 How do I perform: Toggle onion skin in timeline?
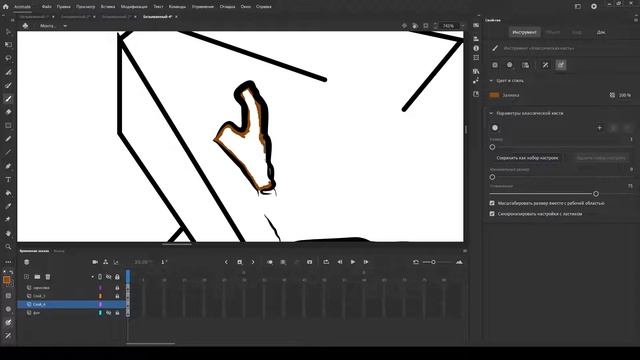click(270, 262)
